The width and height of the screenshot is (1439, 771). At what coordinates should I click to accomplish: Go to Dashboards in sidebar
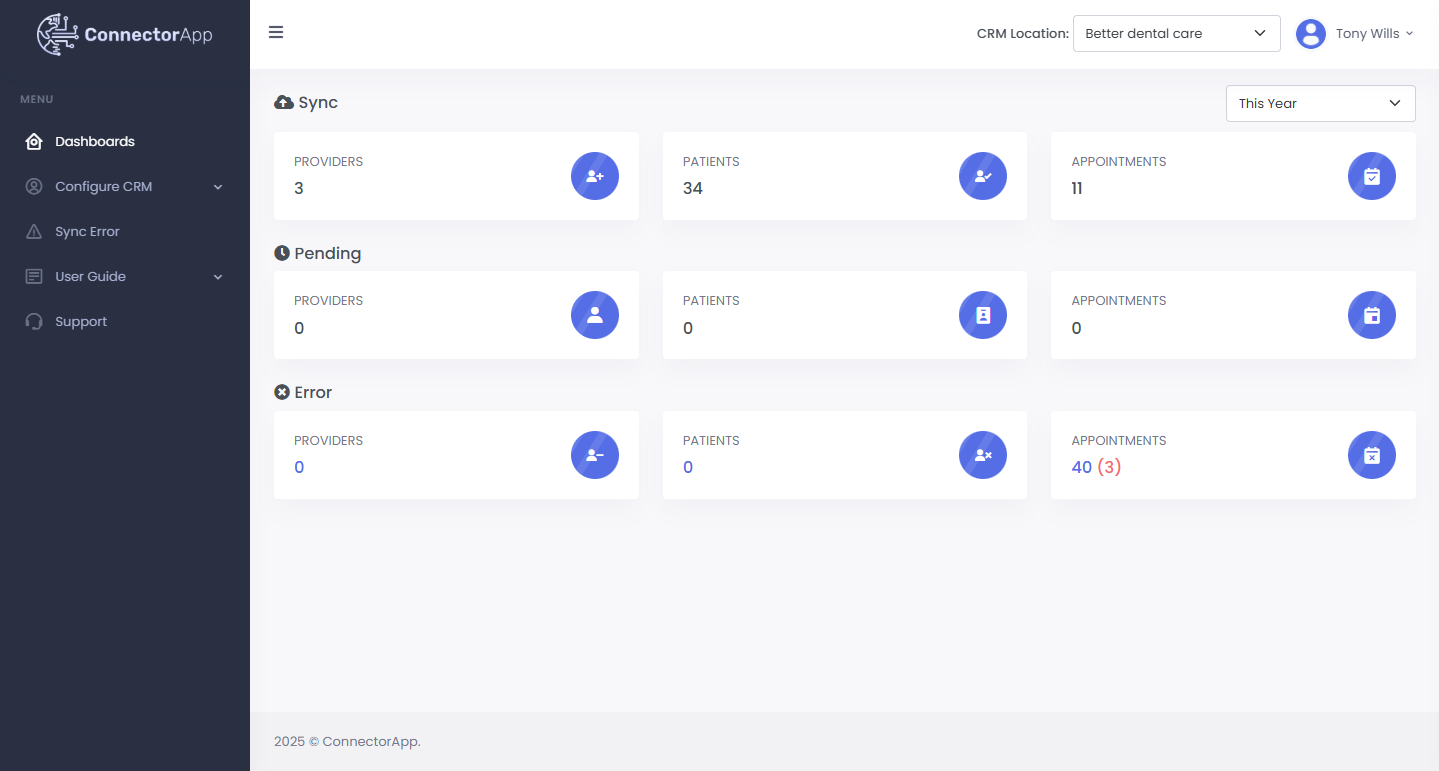click(125, 141)
